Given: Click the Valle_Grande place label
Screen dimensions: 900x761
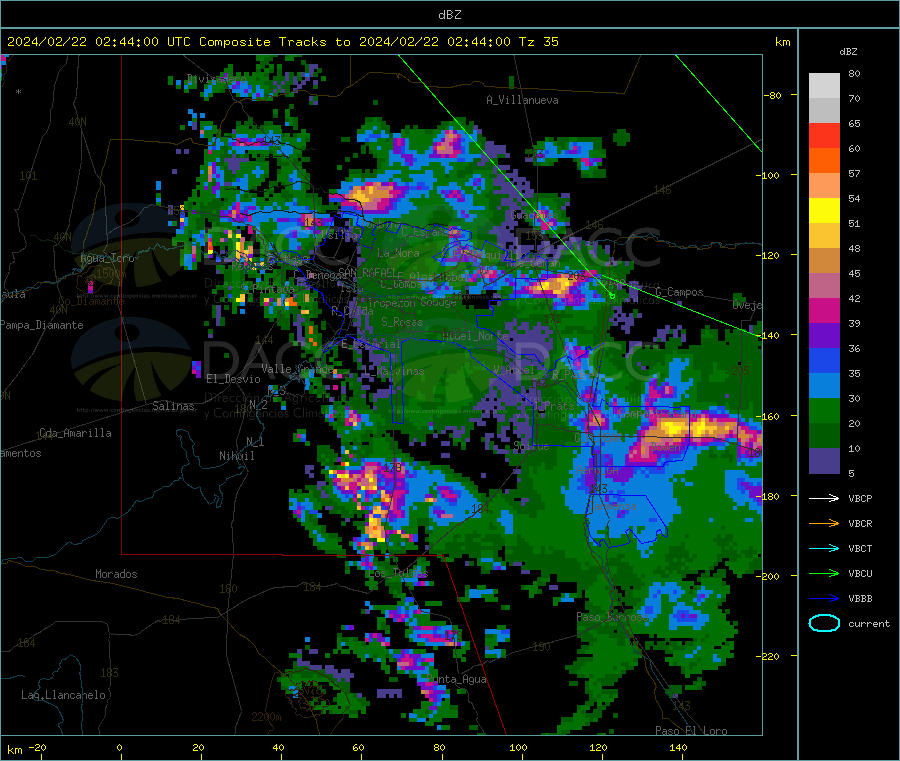Looking at the screenshot, I should click(x=297, y=369).
